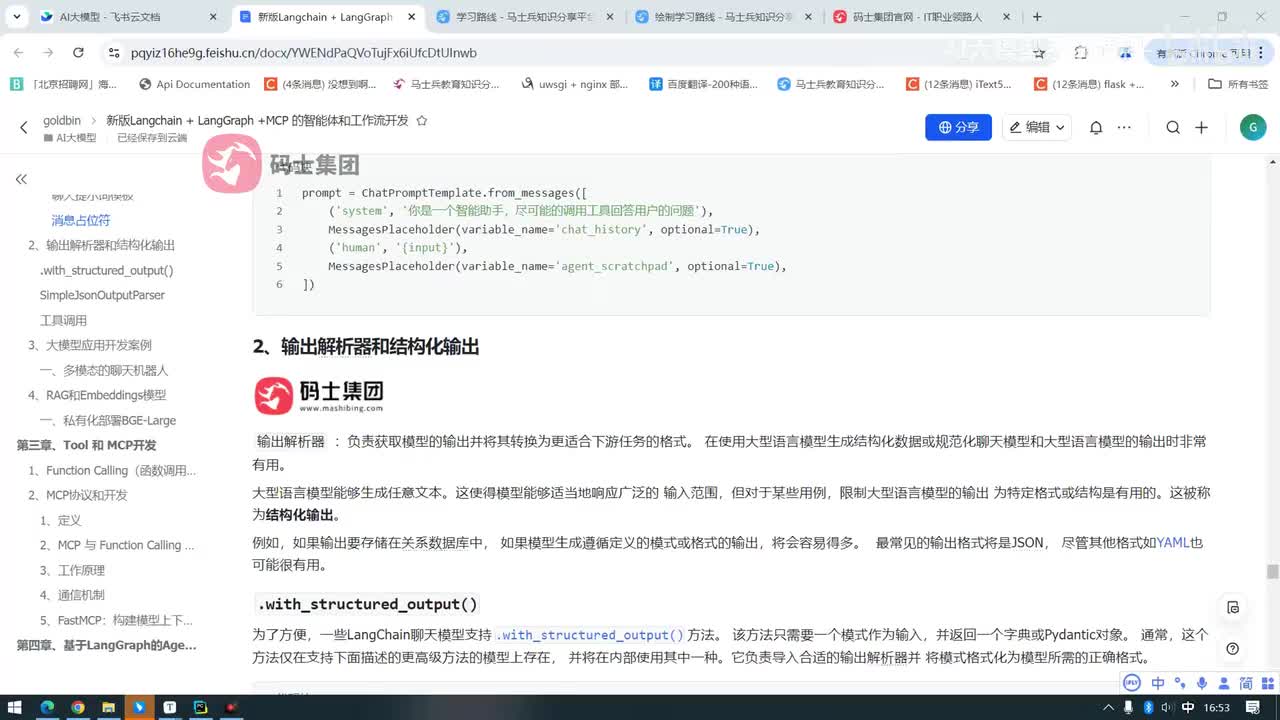The width and height of the screenshot is (1280, 720).
Task: Open the notifications bell
Action: [x=1096, y=127]
